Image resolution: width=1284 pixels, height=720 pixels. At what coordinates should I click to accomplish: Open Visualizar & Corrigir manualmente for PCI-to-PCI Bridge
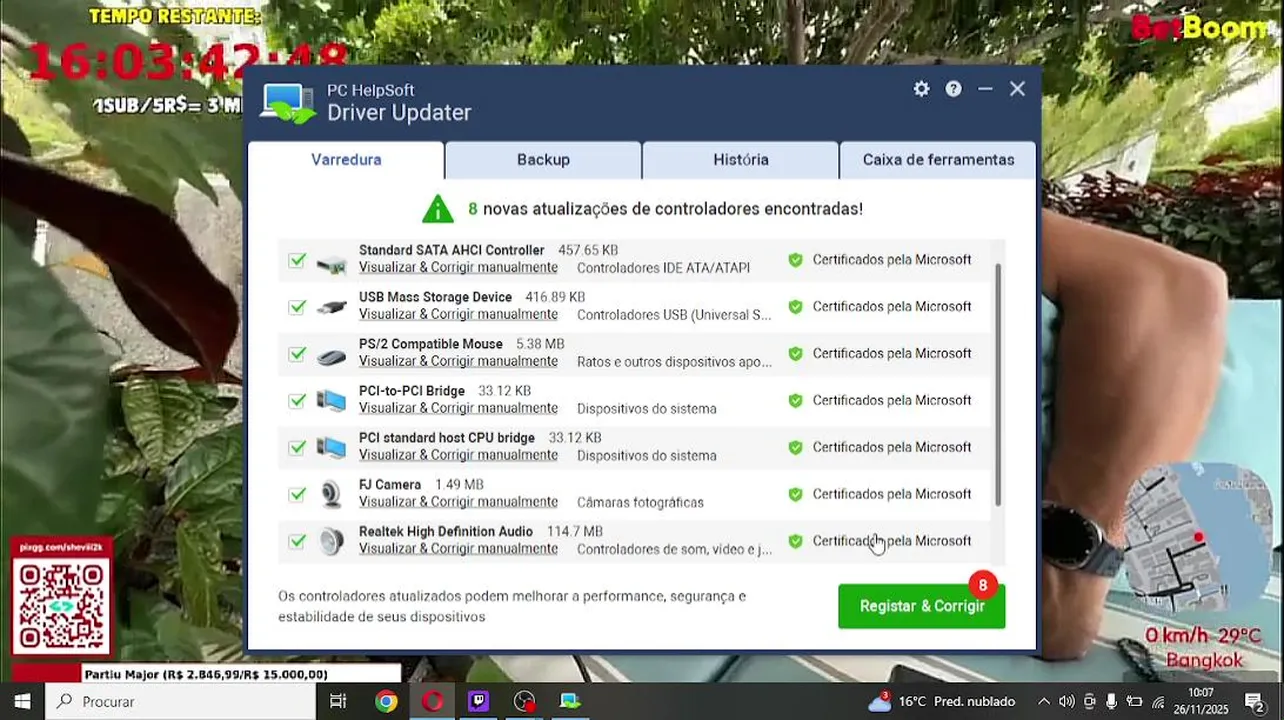pyautogui.click(x=458, y=409)
